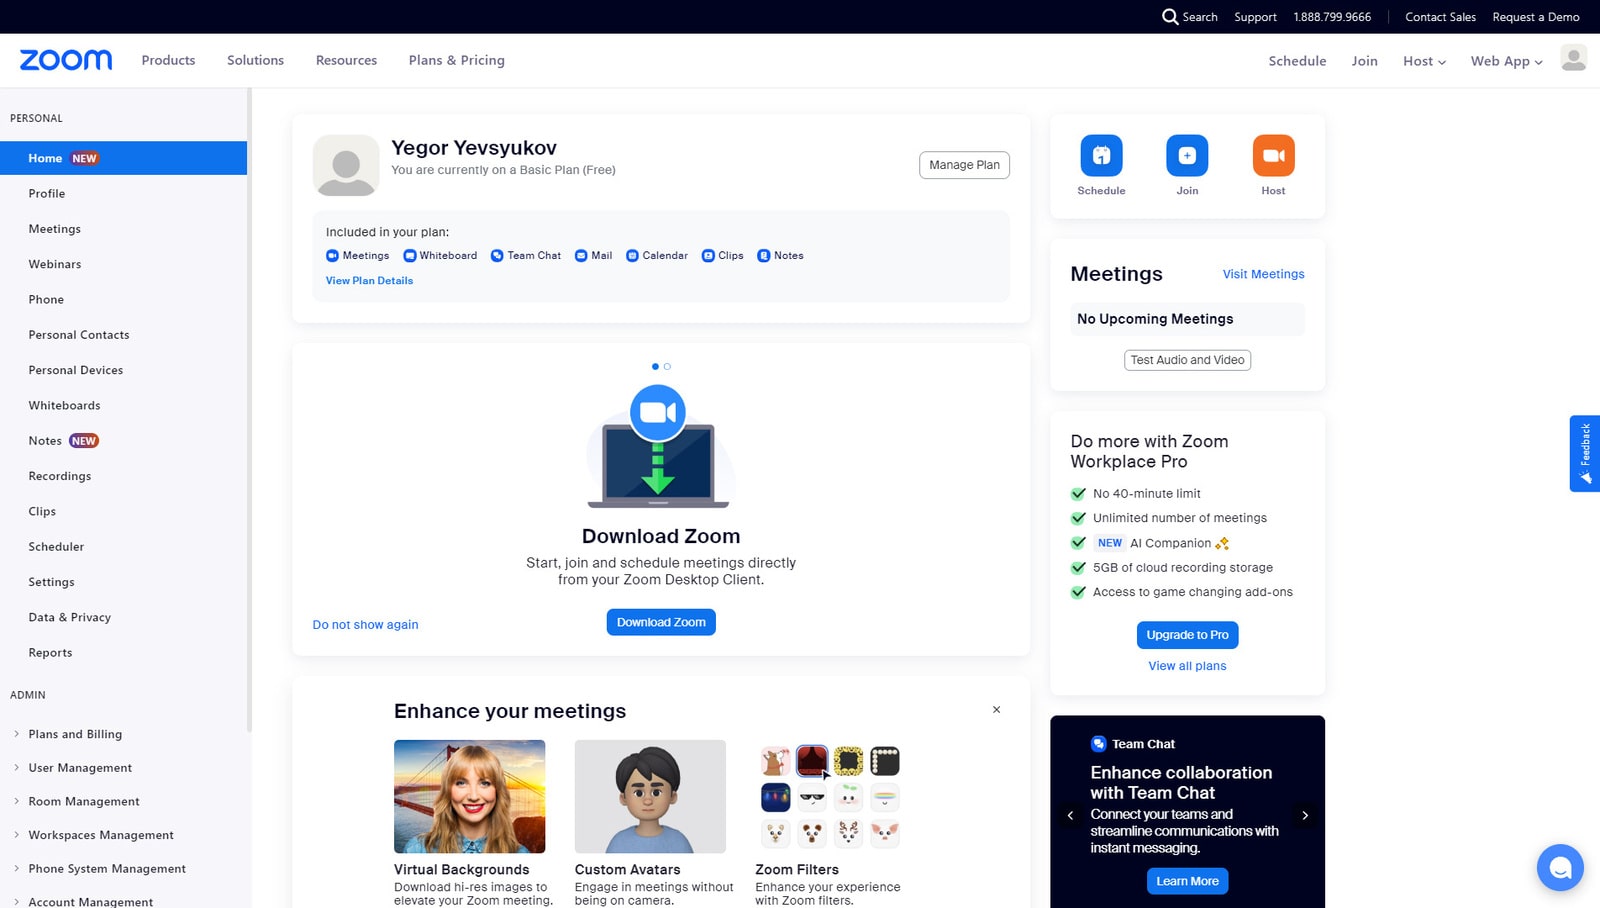This screenshot has width=1600, height=908.
Task: Open Zoom Filters thumbnail
Action: [x=830, y=796]
